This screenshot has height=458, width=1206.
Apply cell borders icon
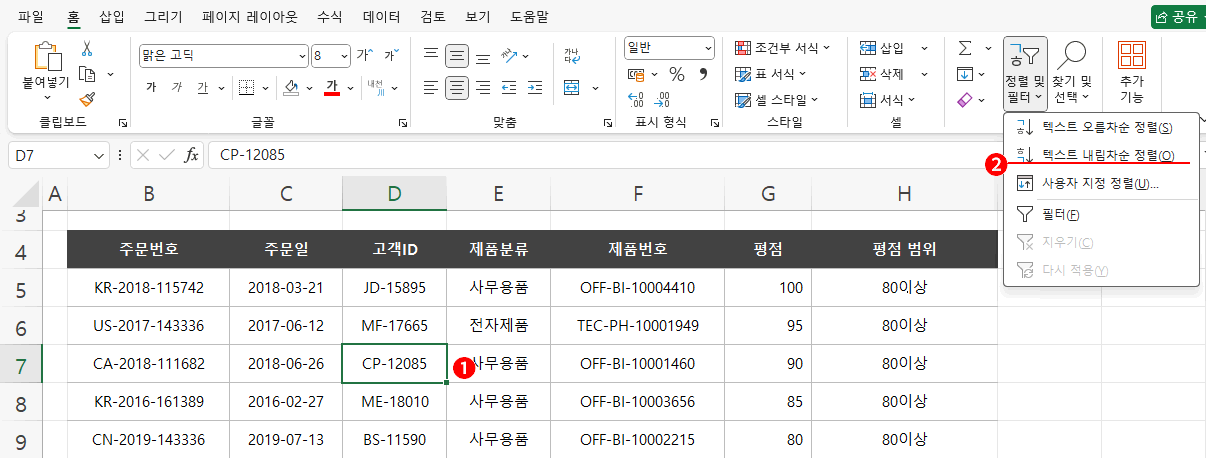(x=246, y=87)
